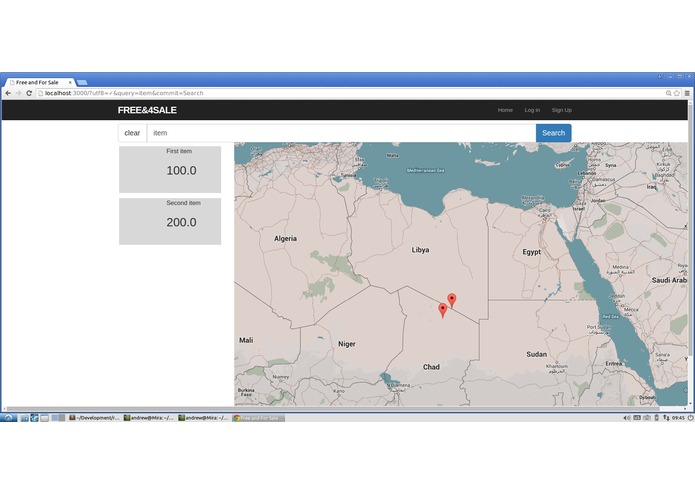Focus the search query input field

(x=341, y=133)
